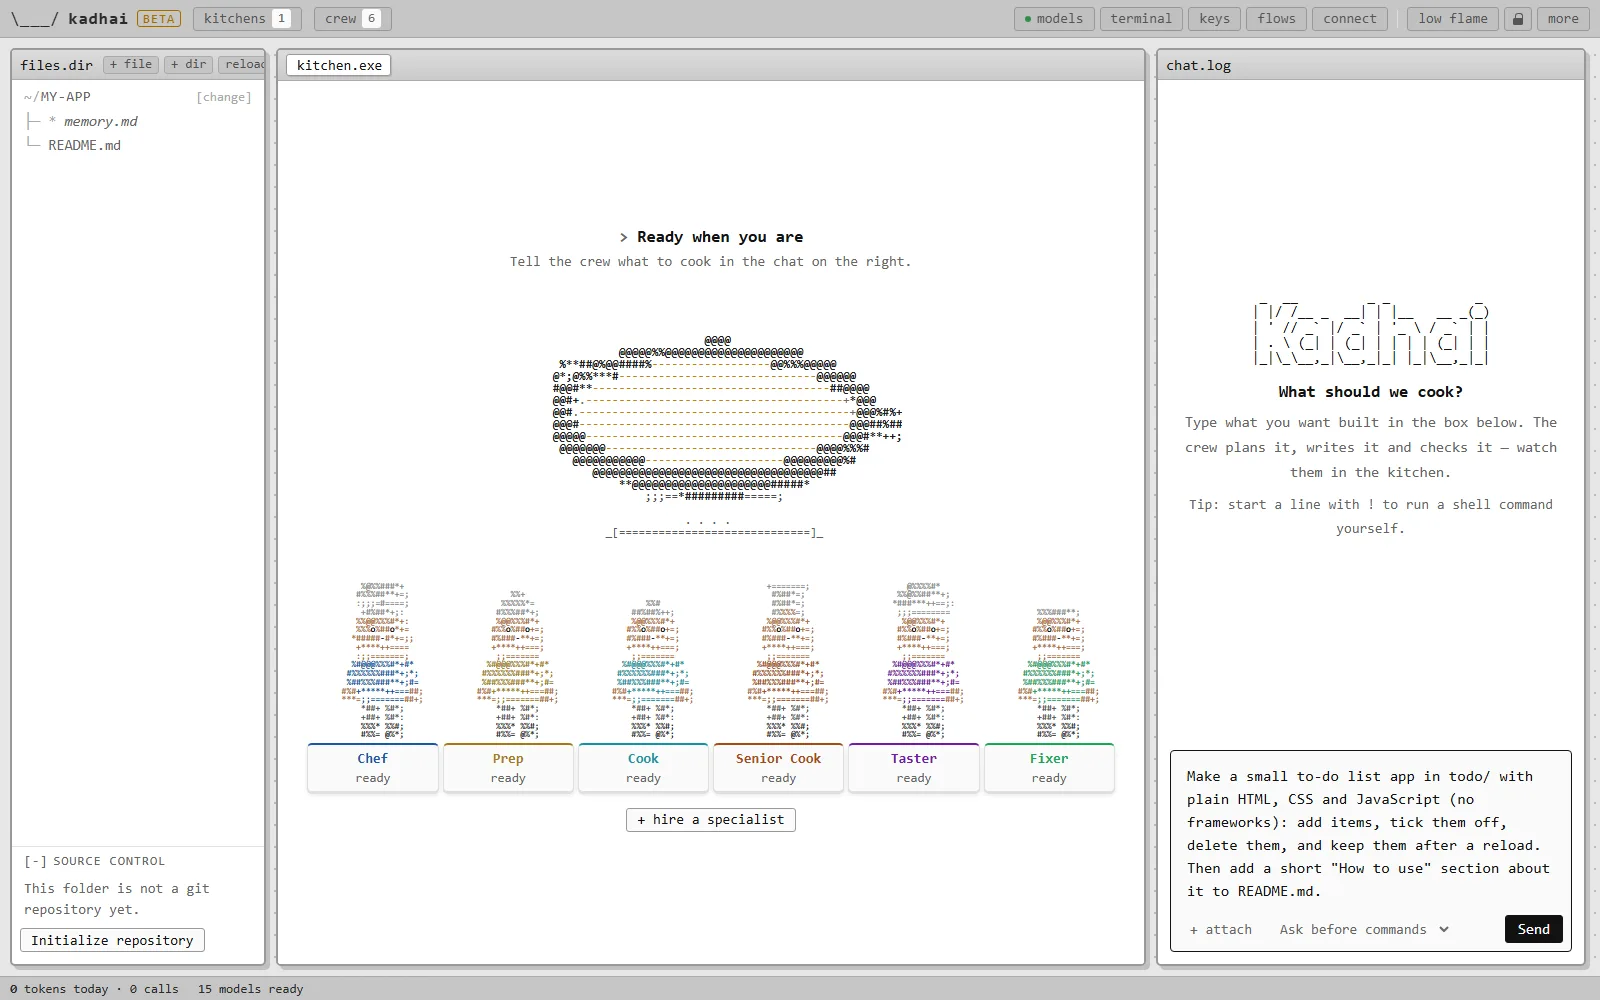The image size is (1600, 1000).
Task: Open the crew menu
Action: click(352, 19)
